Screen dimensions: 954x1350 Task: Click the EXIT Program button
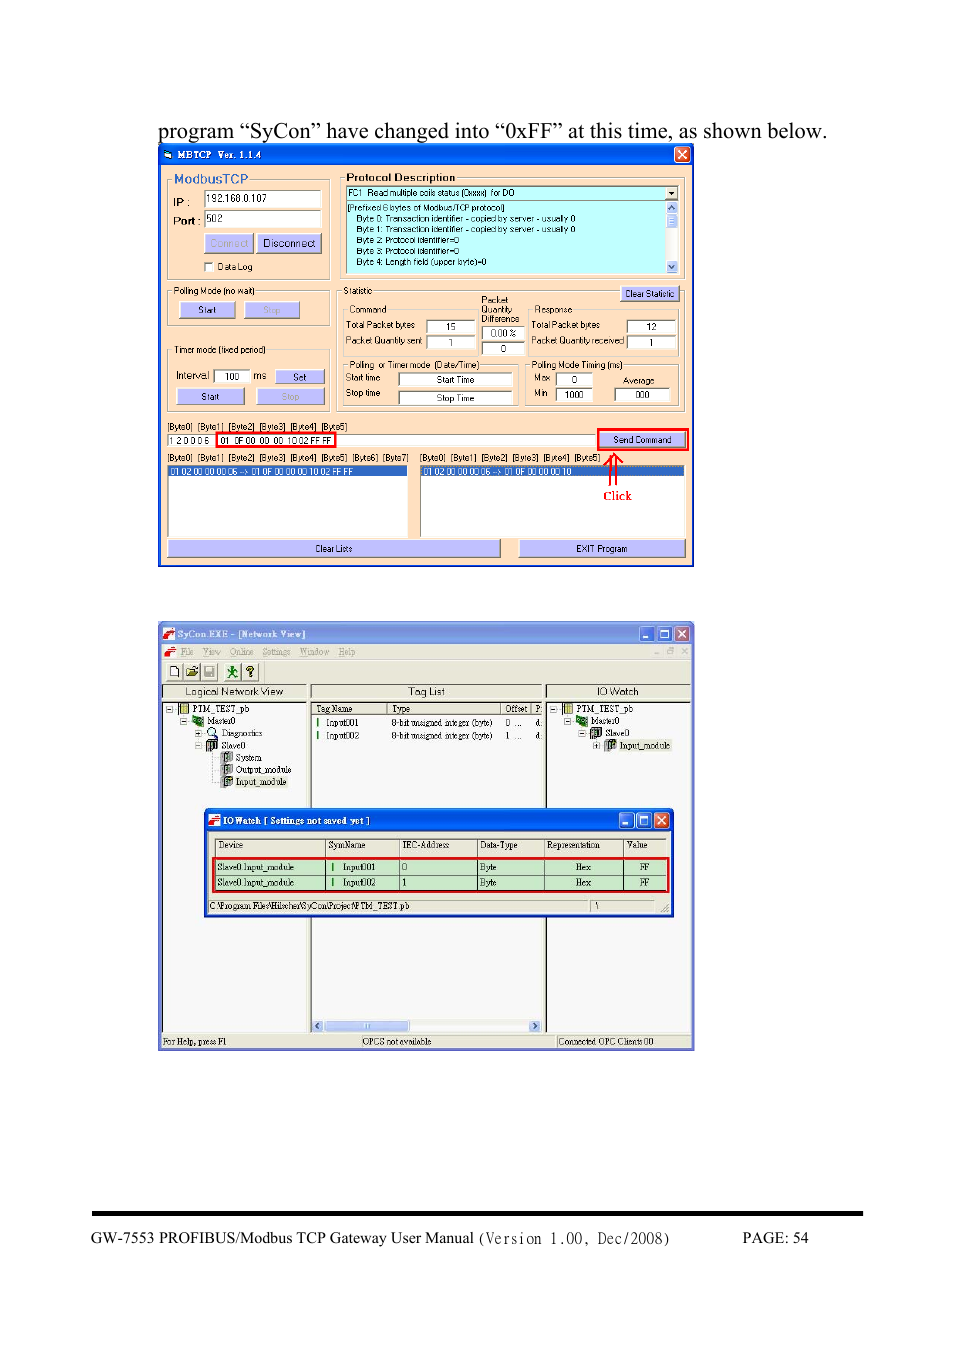[602, 549]
